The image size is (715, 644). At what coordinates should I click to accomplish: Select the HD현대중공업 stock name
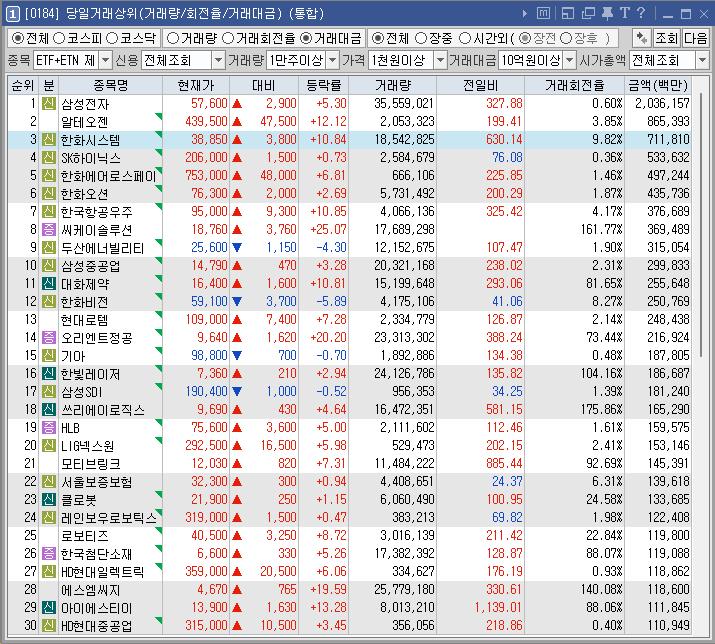click(x=97, y=626)
